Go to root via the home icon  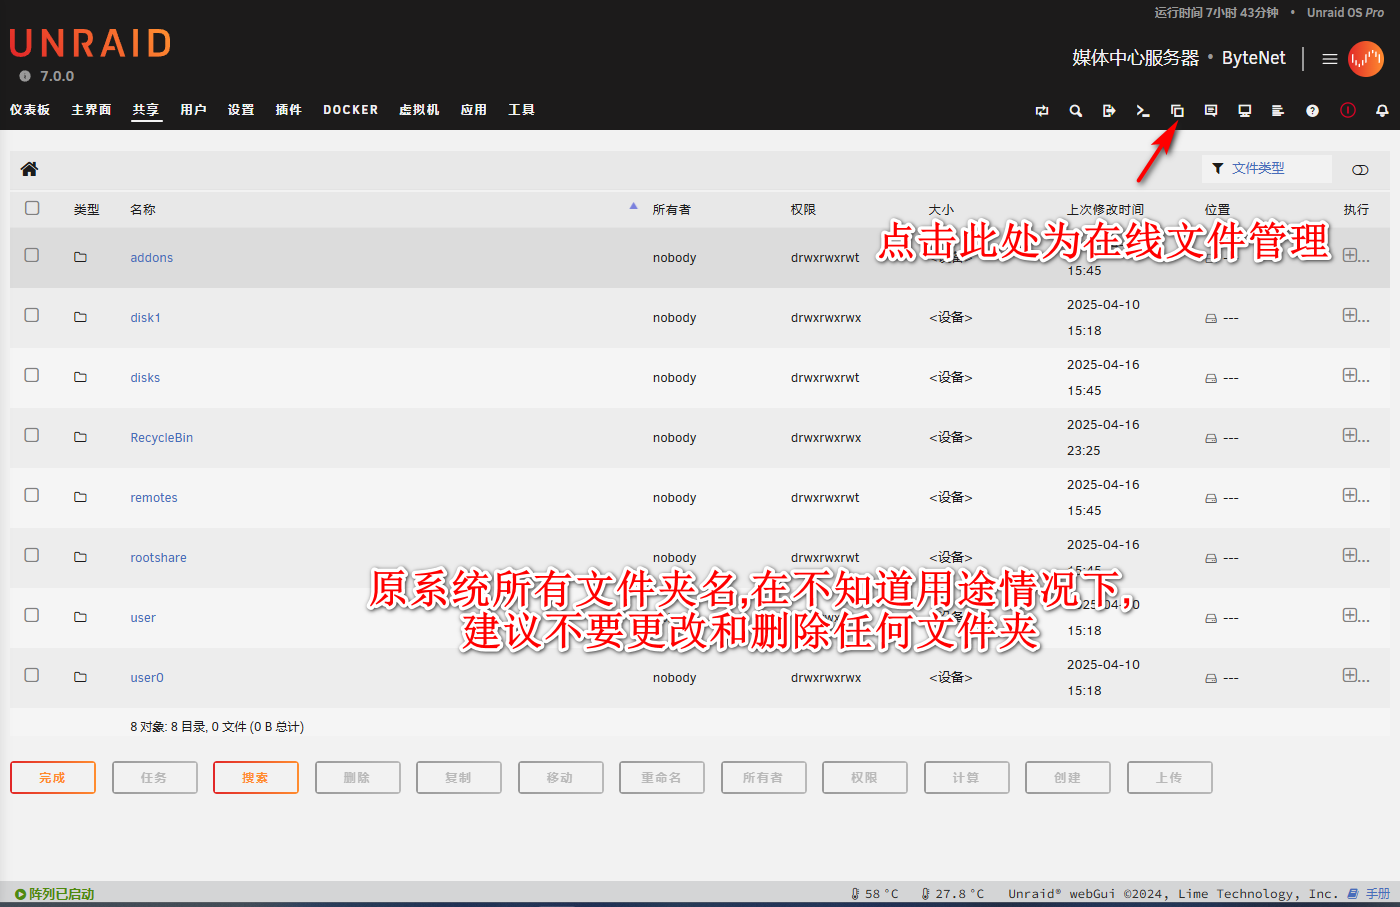[29, 169]
